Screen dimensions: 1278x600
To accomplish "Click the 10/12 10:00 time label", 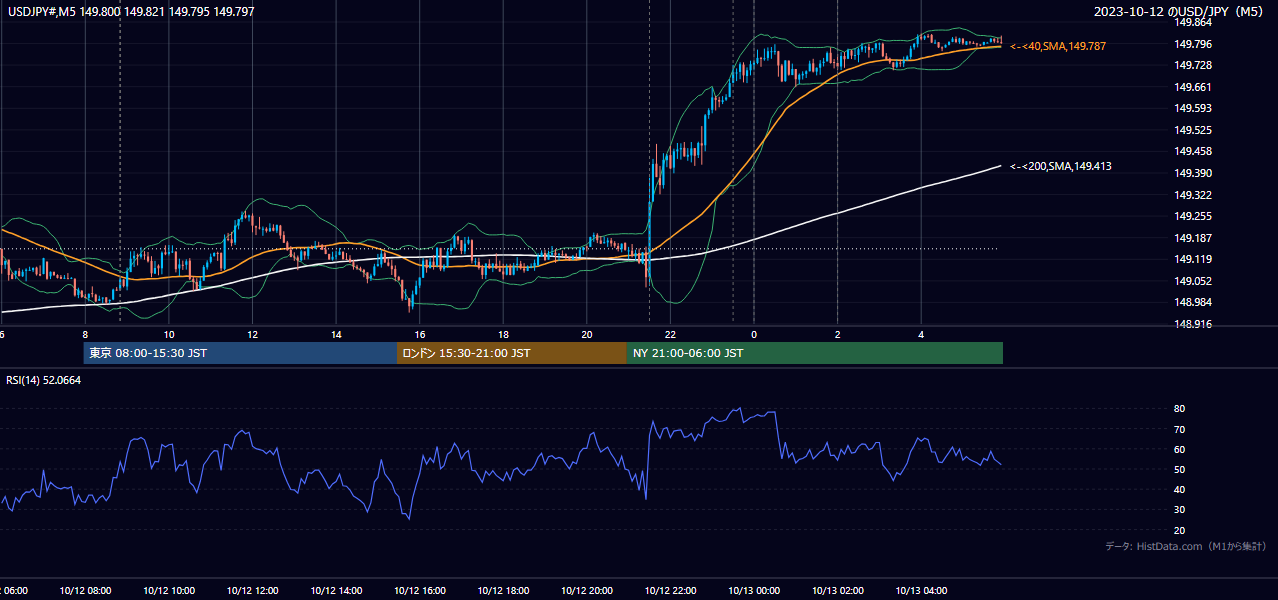I will (x=169, y=591).
